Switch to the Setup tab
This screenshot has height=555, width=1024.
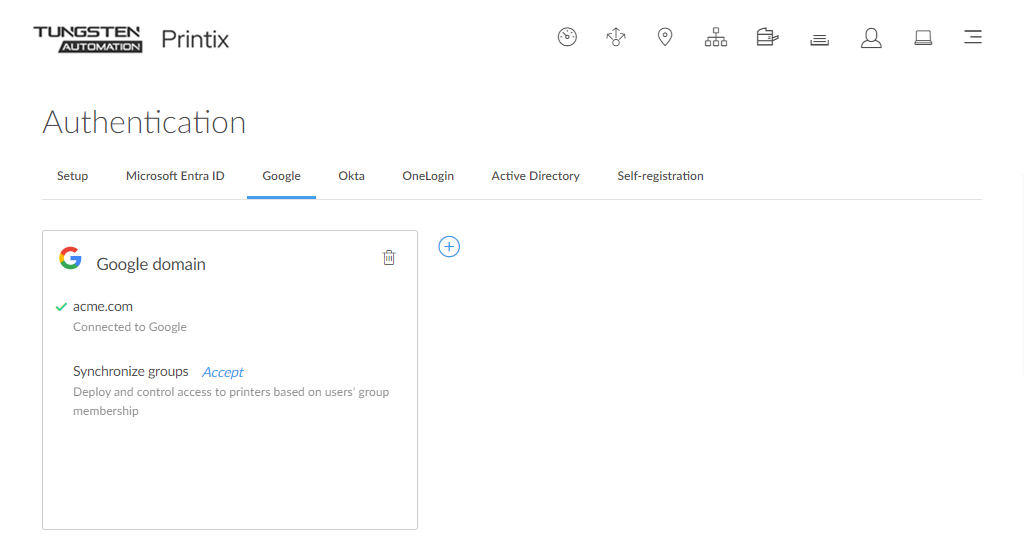click(x=72, y=176)
